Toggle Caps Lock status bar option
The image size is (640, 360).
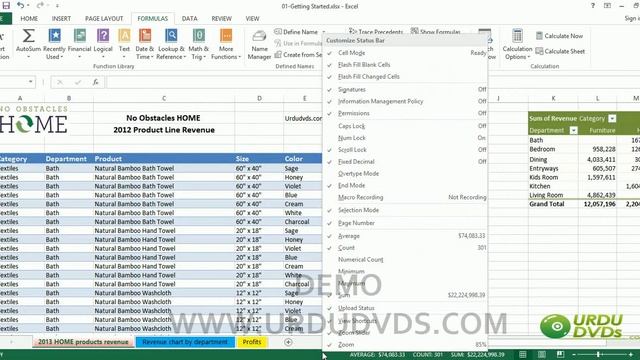pyautogui.click(x=406, y=126)
